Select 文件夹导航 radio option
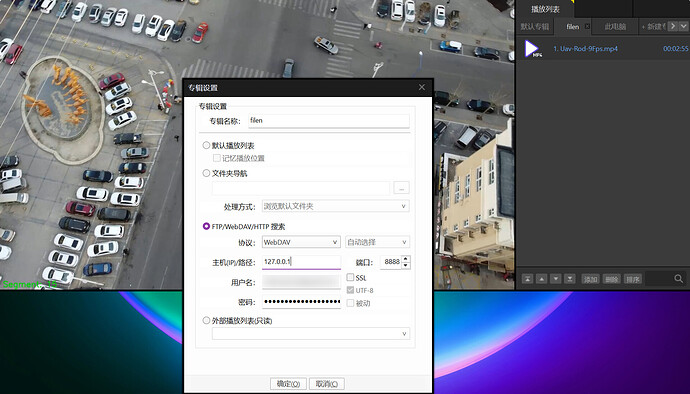The image size is (690, 394). click(x=206, y=173)
